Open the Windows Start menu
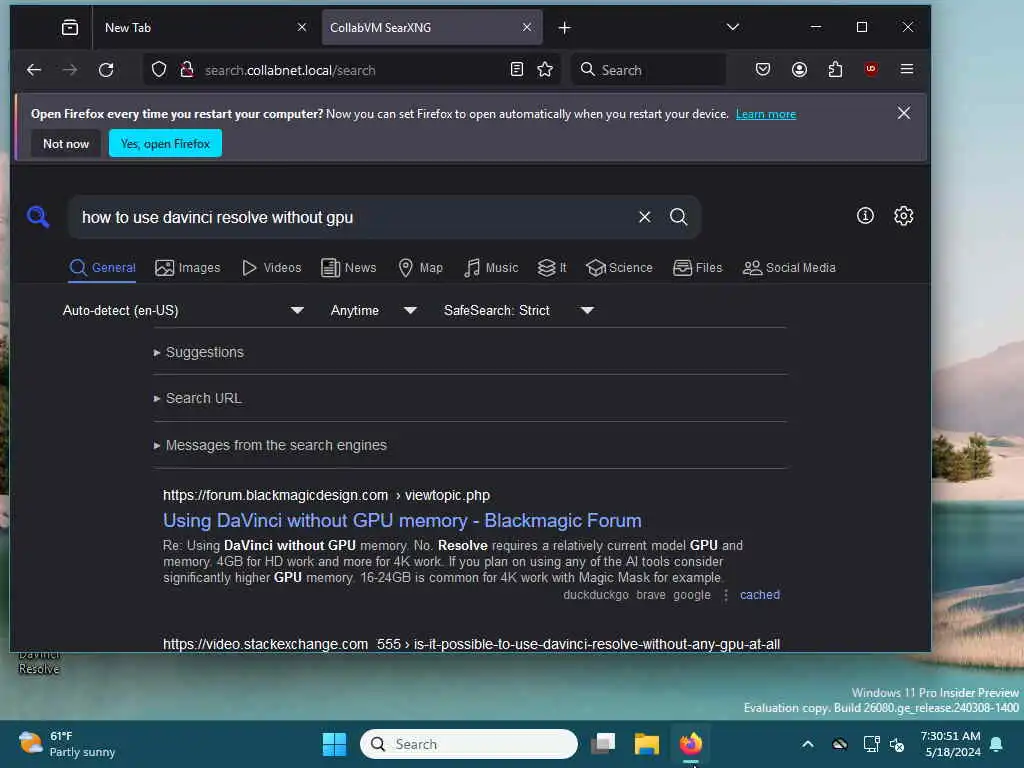Viewport: 1024px width, 768px height. click(x=334, y=744)
